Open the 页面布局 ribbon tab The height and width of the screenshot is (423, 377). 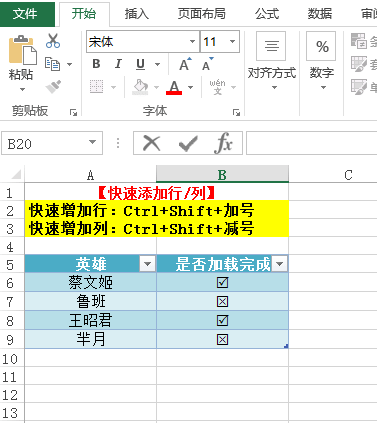[x=201, y=14]
